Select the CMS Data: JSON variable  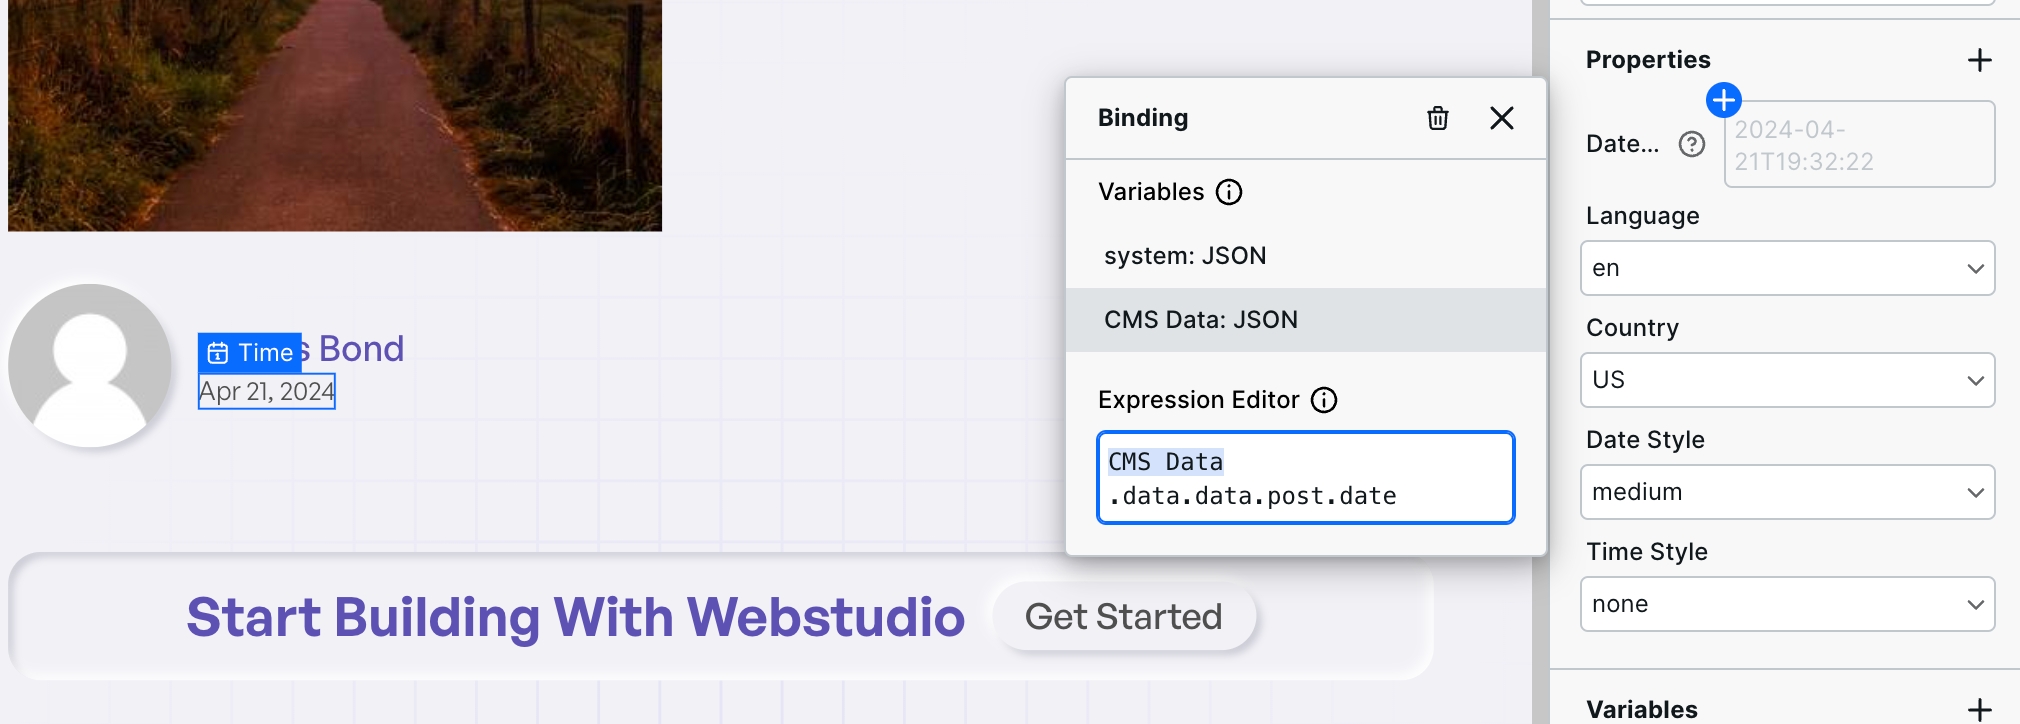(x=1306, y=320)
